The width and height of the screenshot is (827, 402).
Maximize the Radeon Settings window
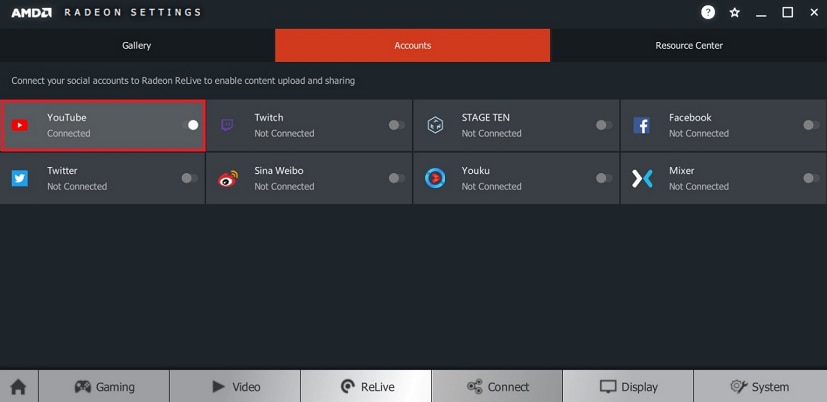[787, 12]
